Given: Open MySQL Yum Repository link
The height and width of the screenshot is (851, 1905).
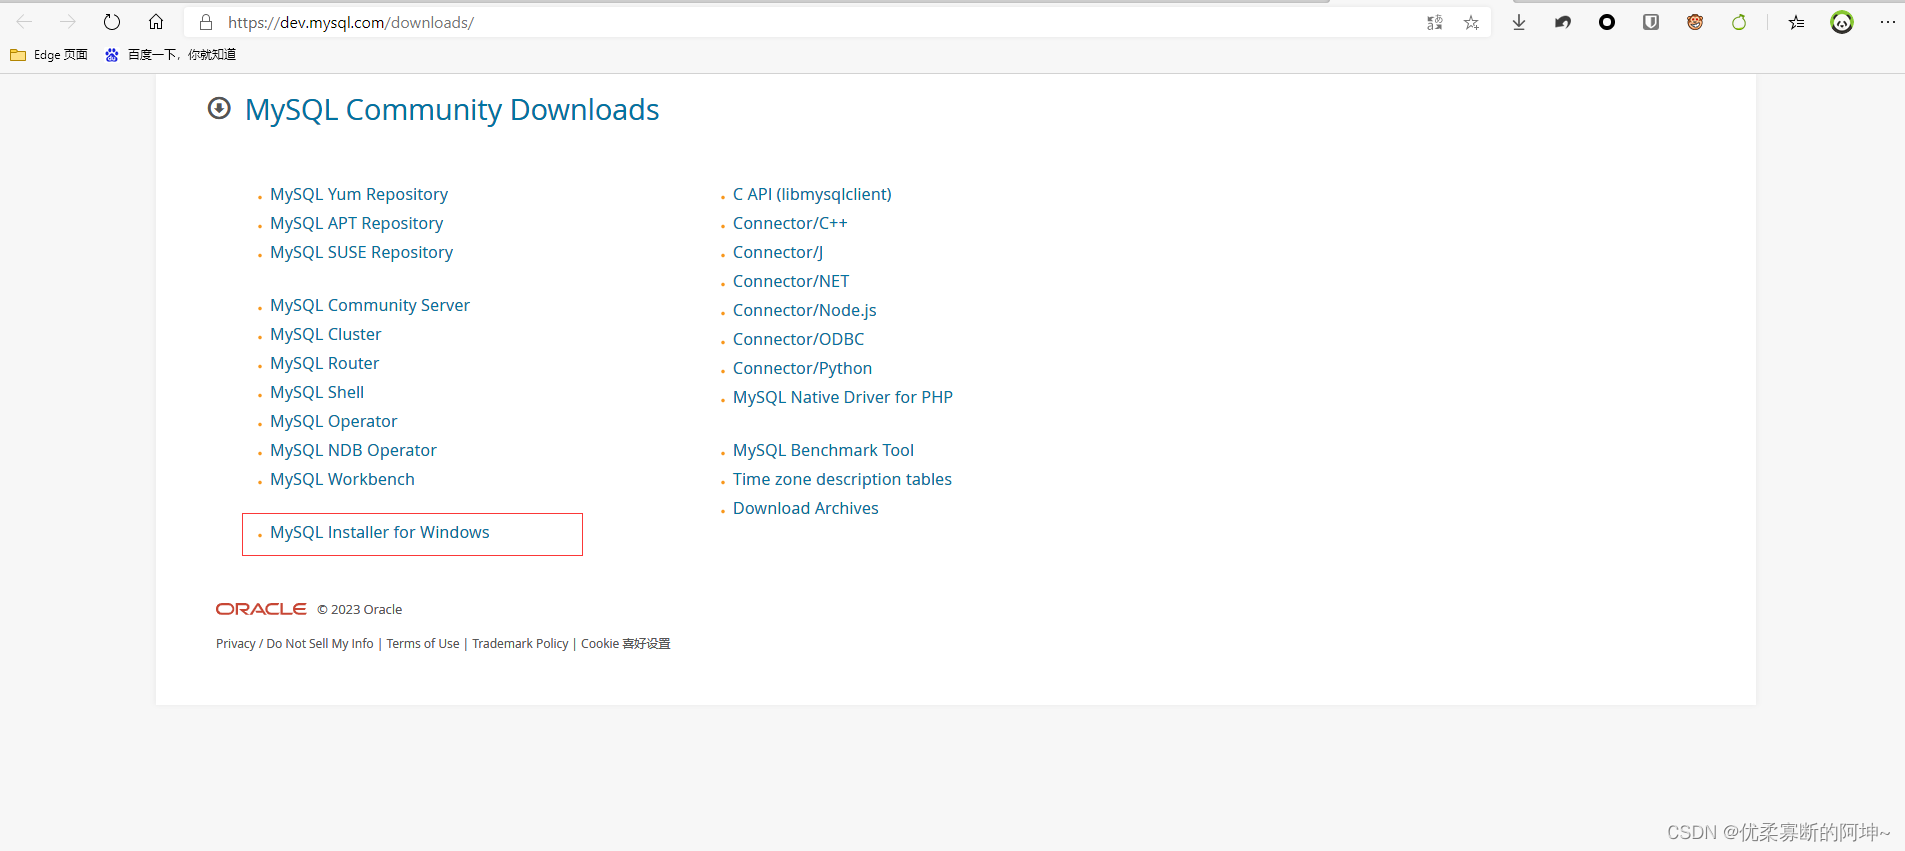Looking at the screenshot, I should click(x=359, y=194).
